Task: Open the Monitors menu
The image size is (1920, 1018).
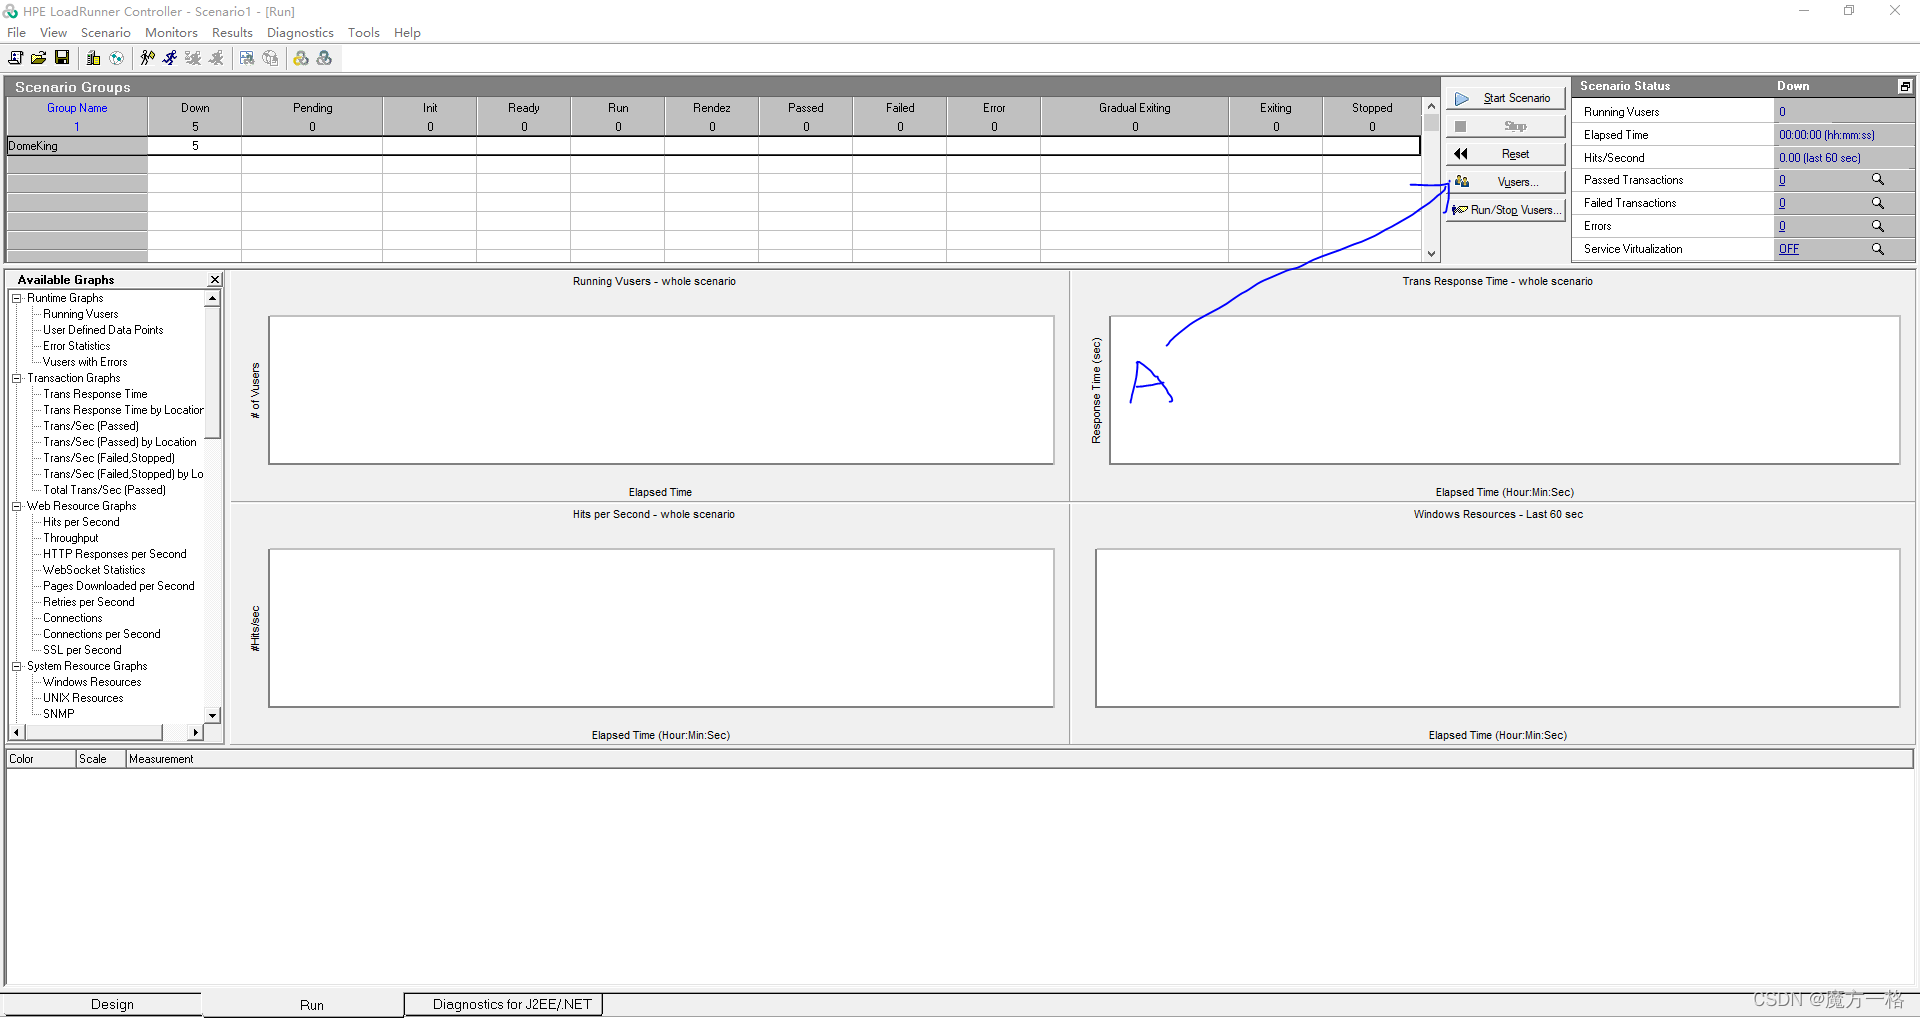Action: [x=171, y=33]
